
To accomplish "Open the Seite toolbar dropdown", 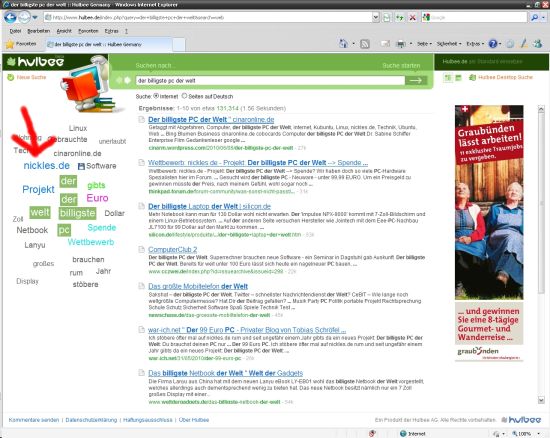I will pyautogui.click(x=424, y=44).
